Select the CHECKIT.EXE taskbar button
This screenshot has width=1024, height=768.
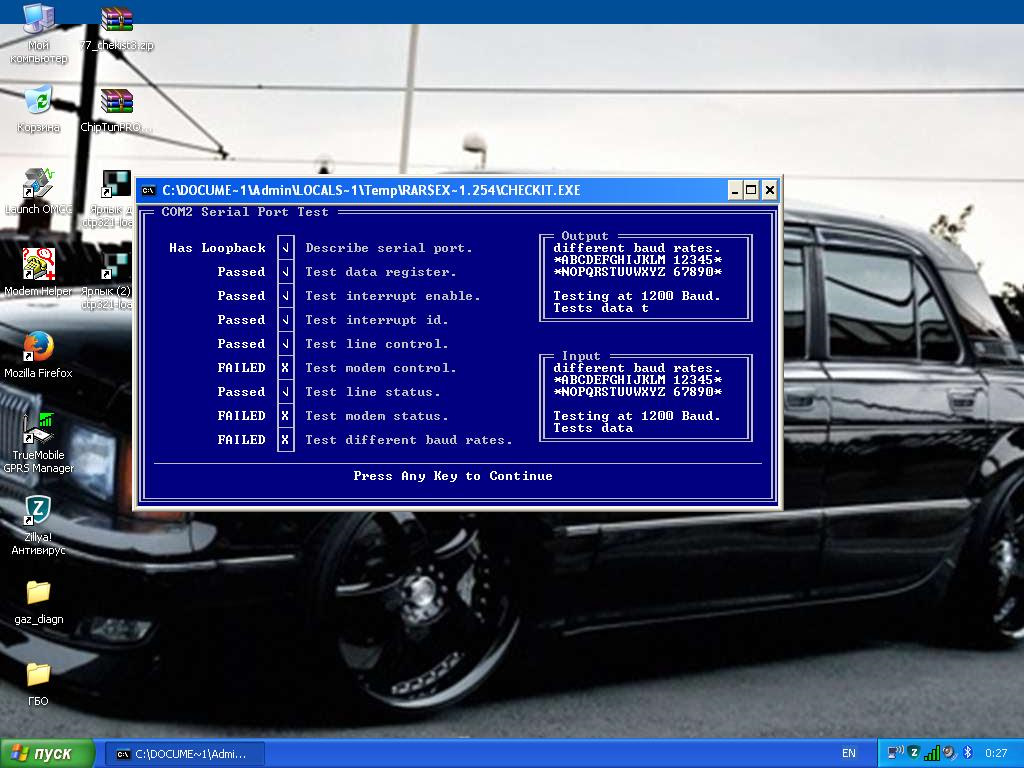(185, 753)
